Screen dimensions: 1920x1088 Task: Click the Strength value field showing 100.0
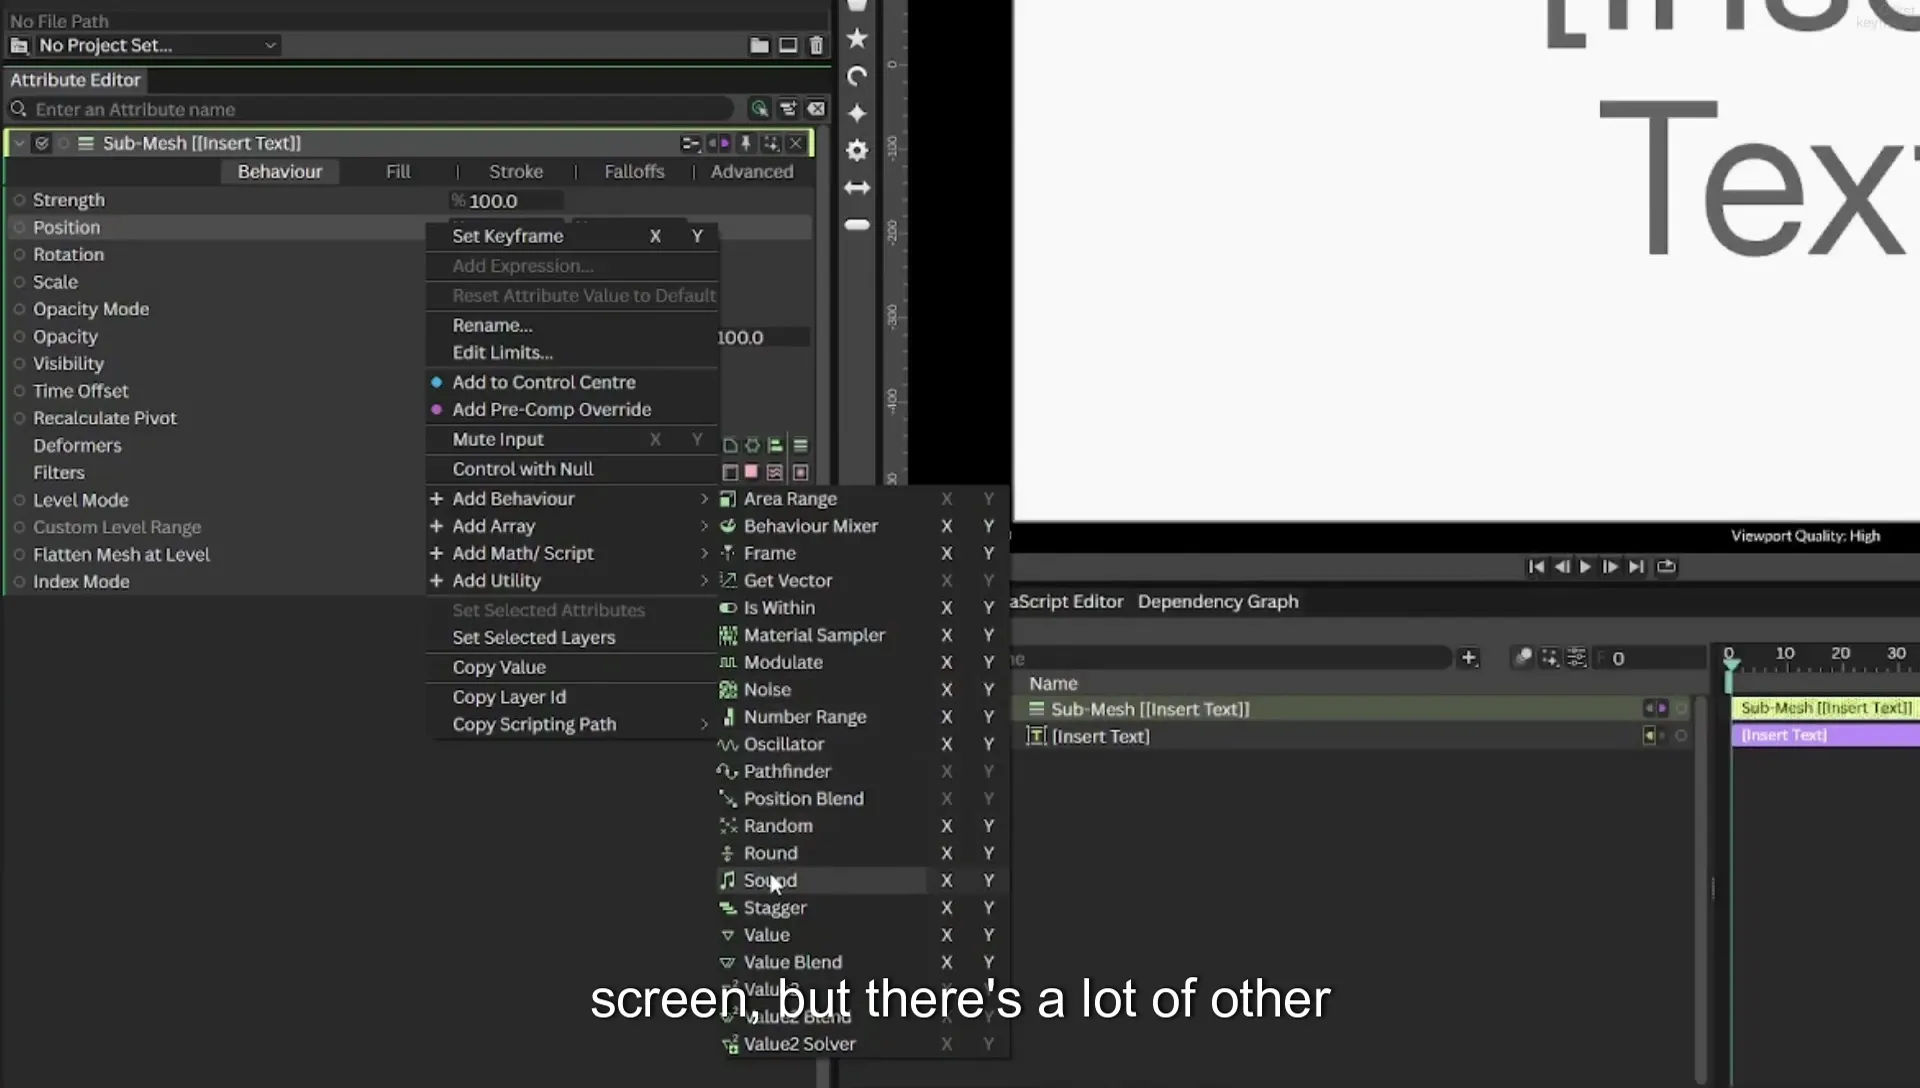506,201
